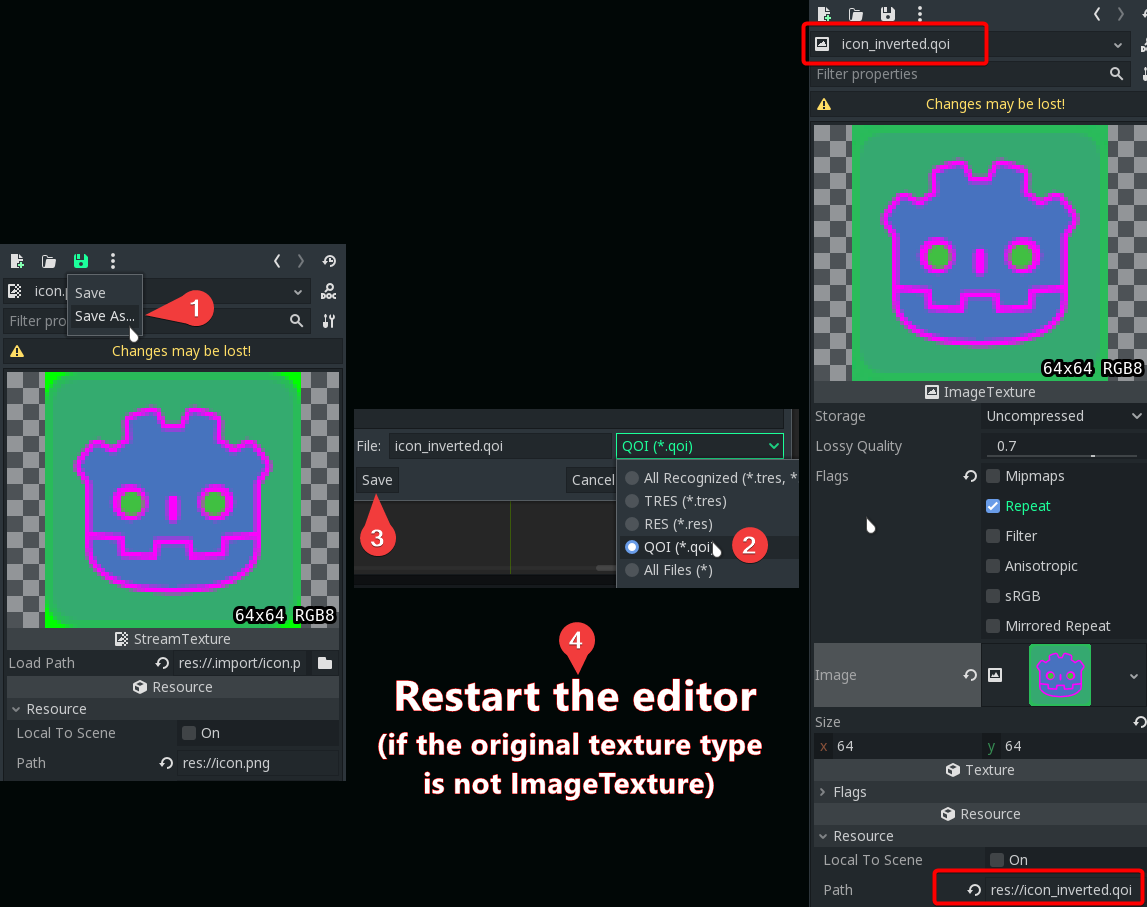Click the File name field icon_inverted.qoi
The width and height of the screenshot is (1147, 907).
point(500,446)
